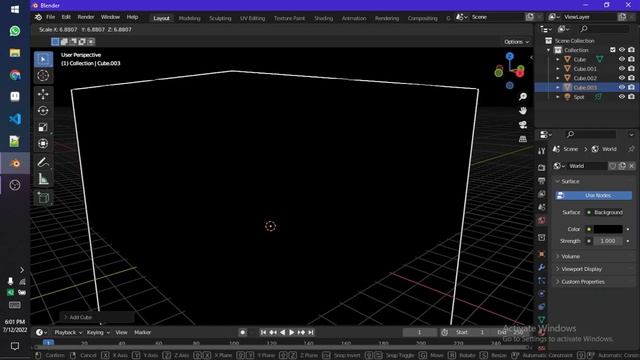
Task: Open Chrome from the Windows taskbar
Action: (15, 75)
